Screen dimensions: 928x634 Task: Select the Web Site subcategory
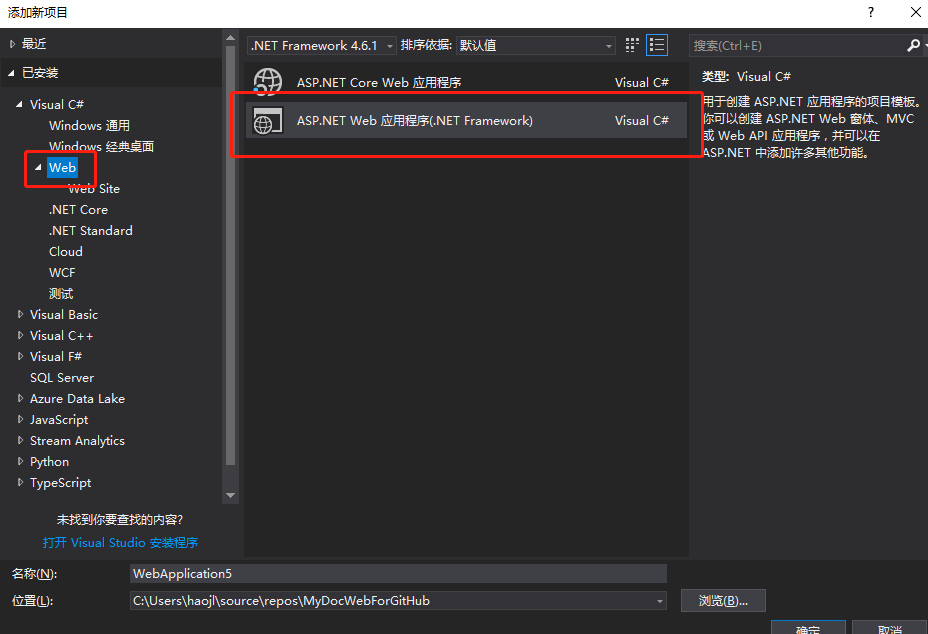tap(94, 189)
